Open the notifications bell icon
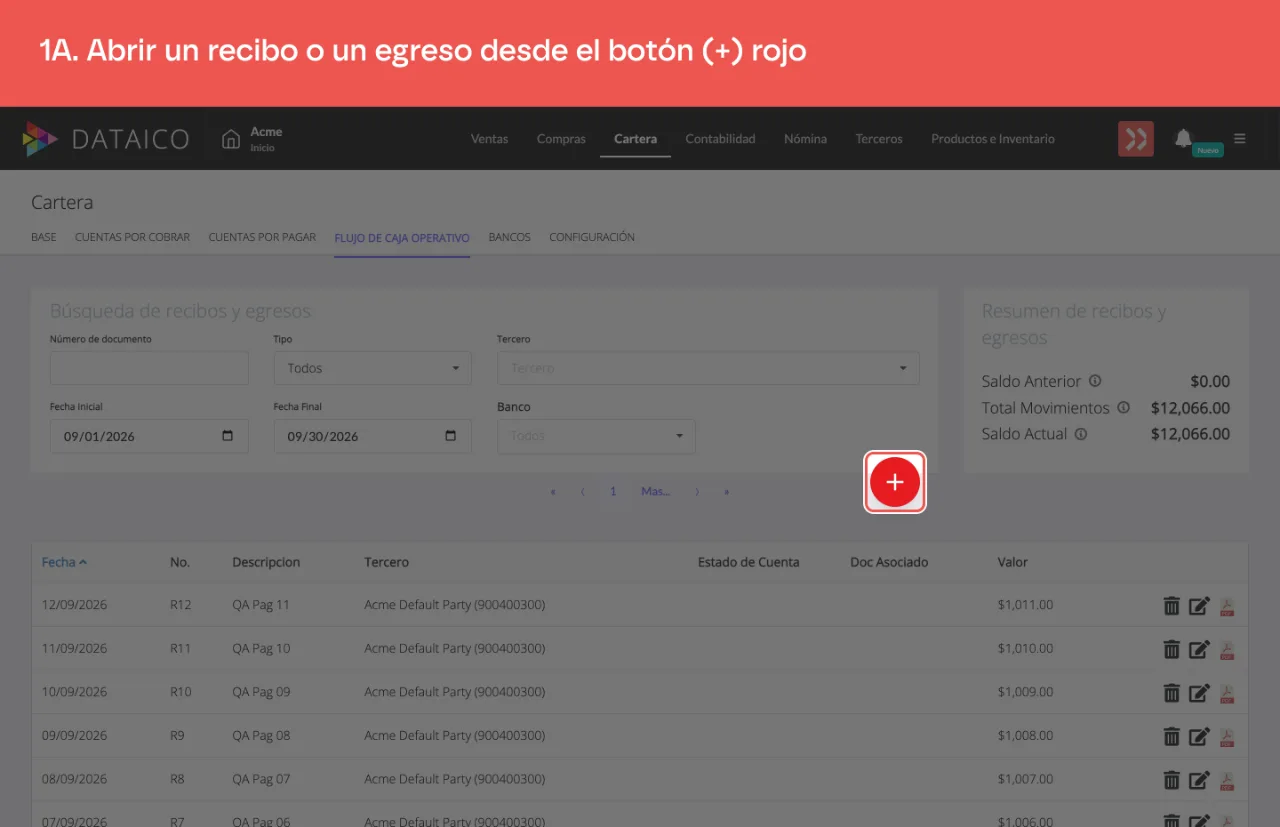This screenshot has height=827, width=1280. [x=1183, y=138]
